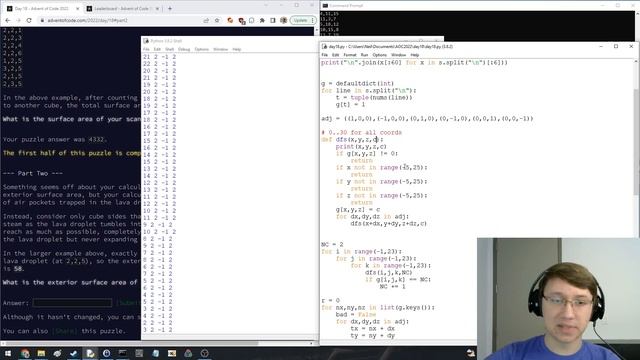Close the Leaderboard tab

157,9
